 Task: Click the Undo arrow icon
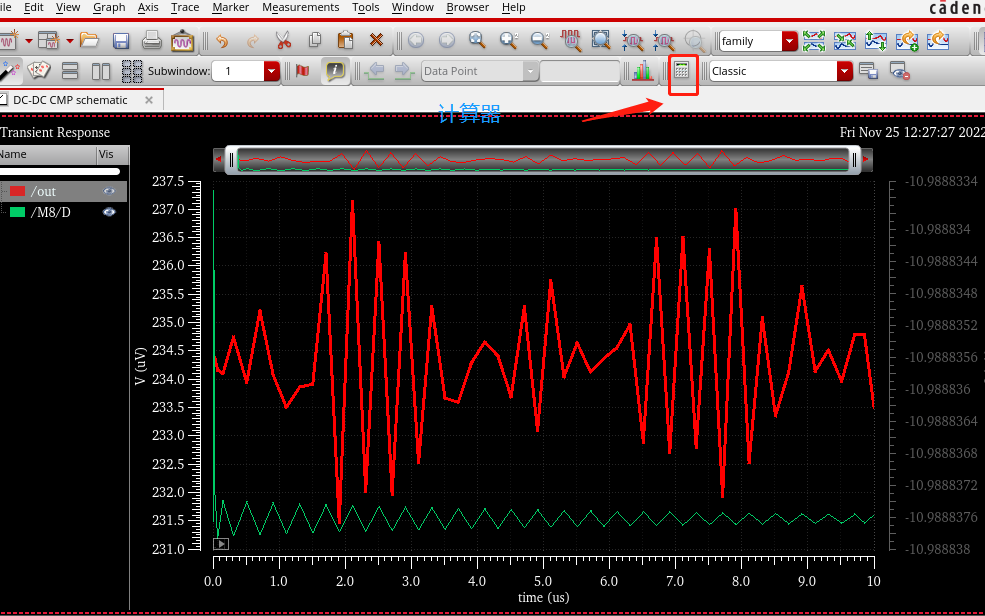(x=222, y=41)
